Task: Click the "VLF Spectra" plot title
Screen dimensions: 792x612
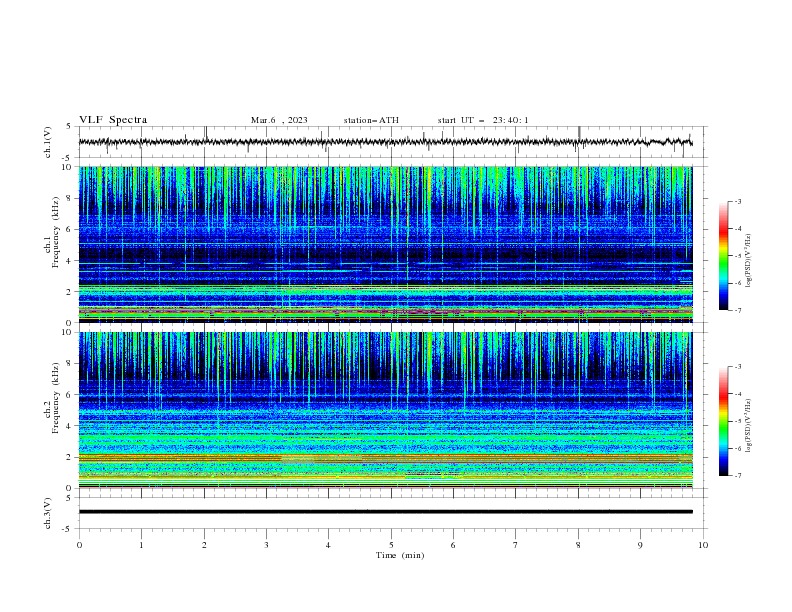Action: (113, 120)
